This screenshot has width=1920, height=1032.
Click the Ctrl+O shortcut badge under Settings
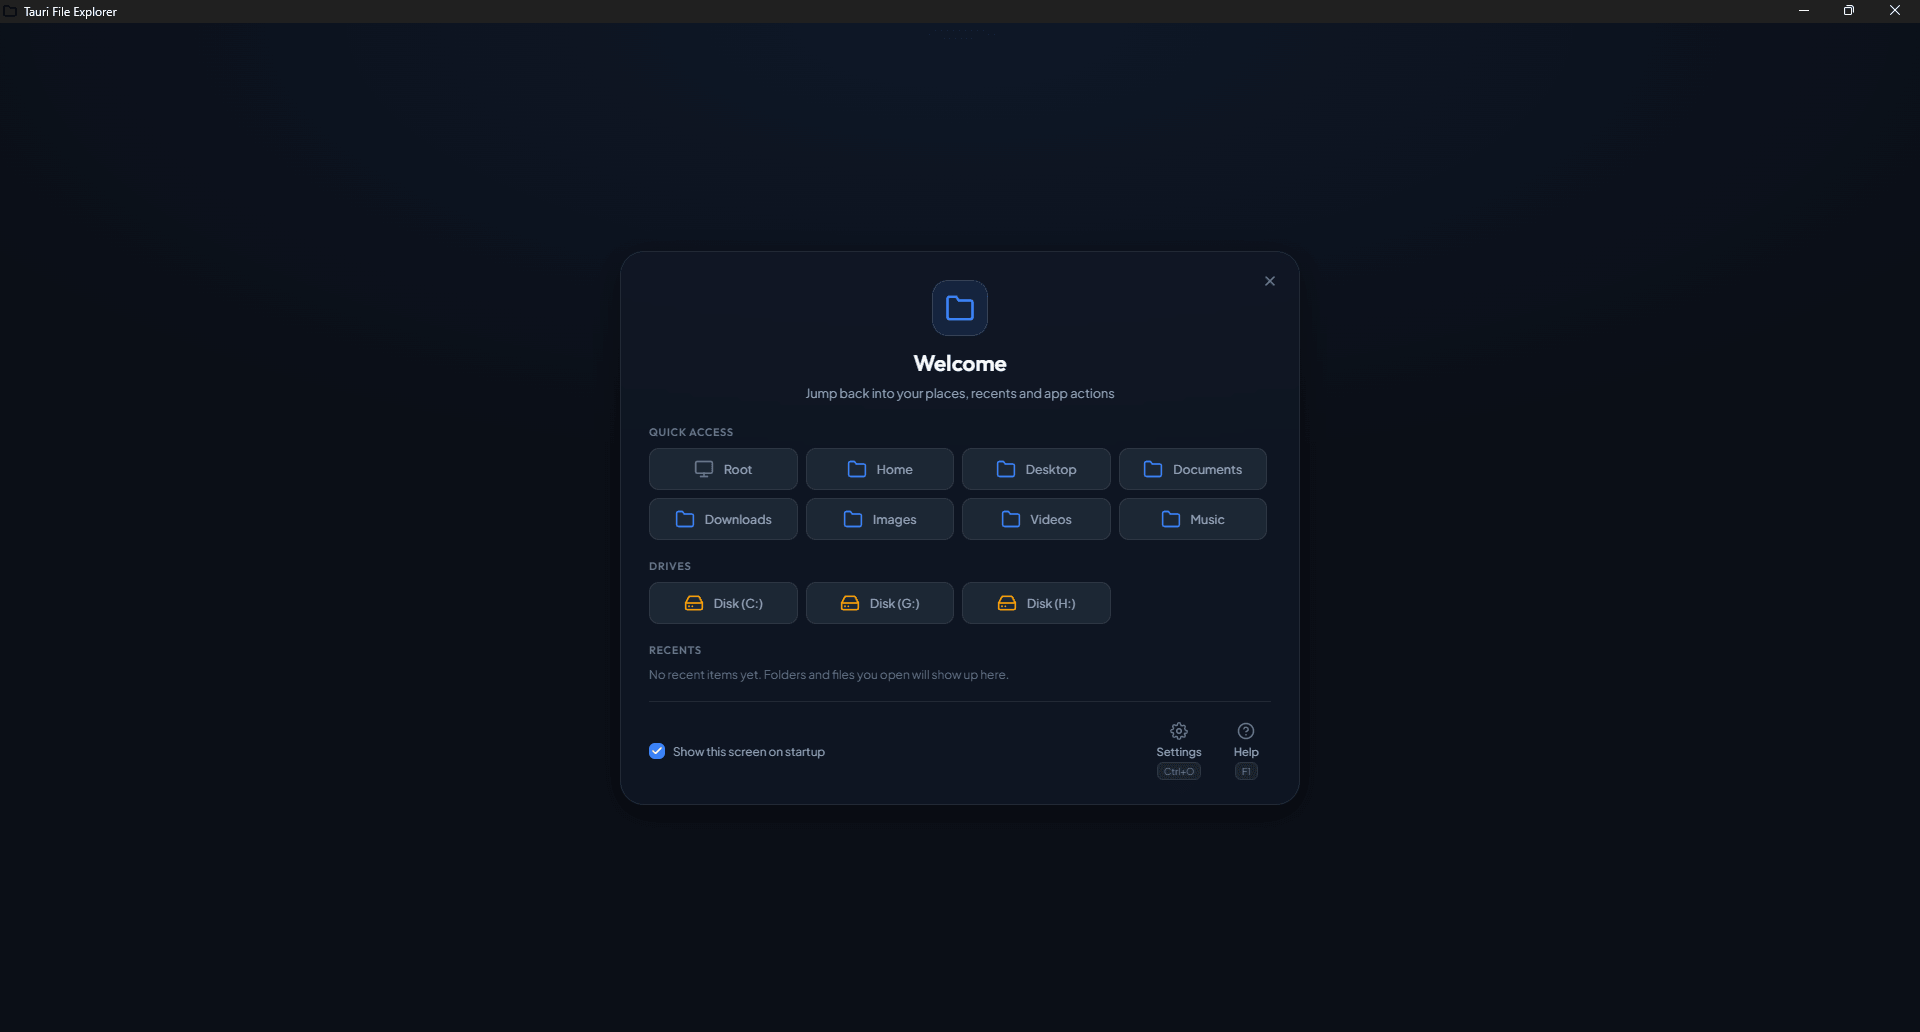click(x=1179, y=771)
